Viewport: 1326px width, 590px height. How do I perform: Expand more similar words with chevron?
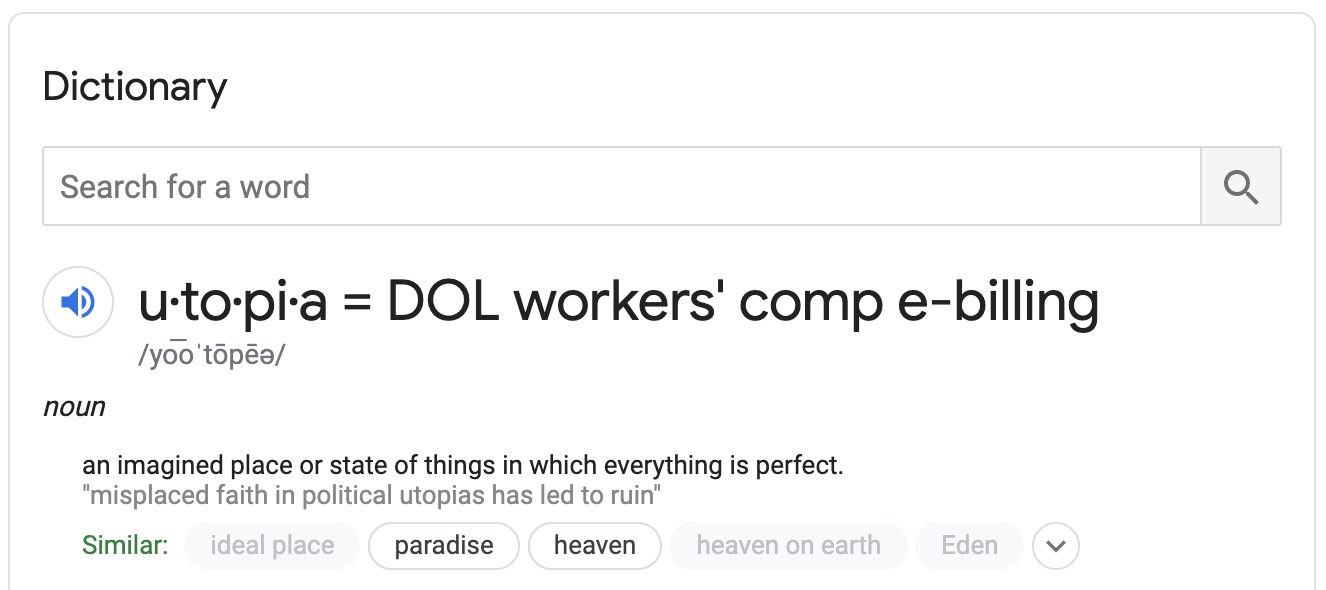tap(1056, 546)
